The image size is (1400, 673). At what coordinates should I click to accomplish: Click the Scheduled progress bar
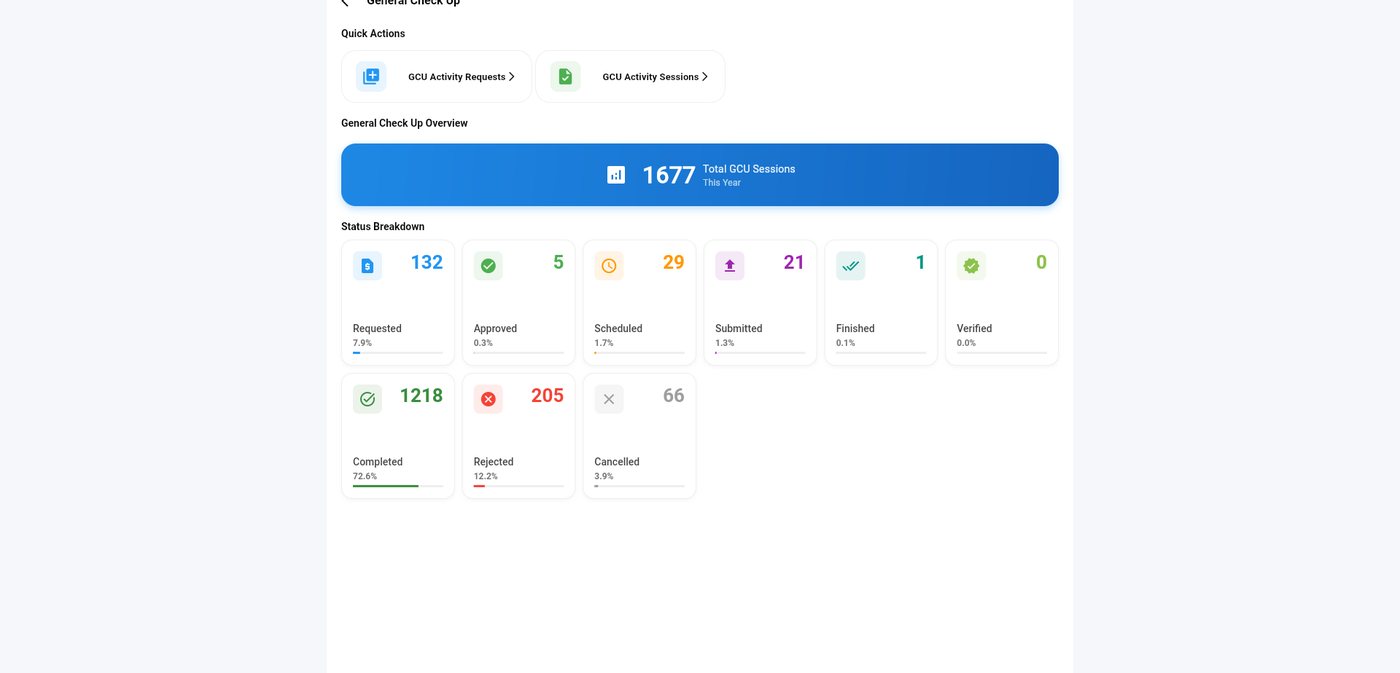tap(640, 352)
